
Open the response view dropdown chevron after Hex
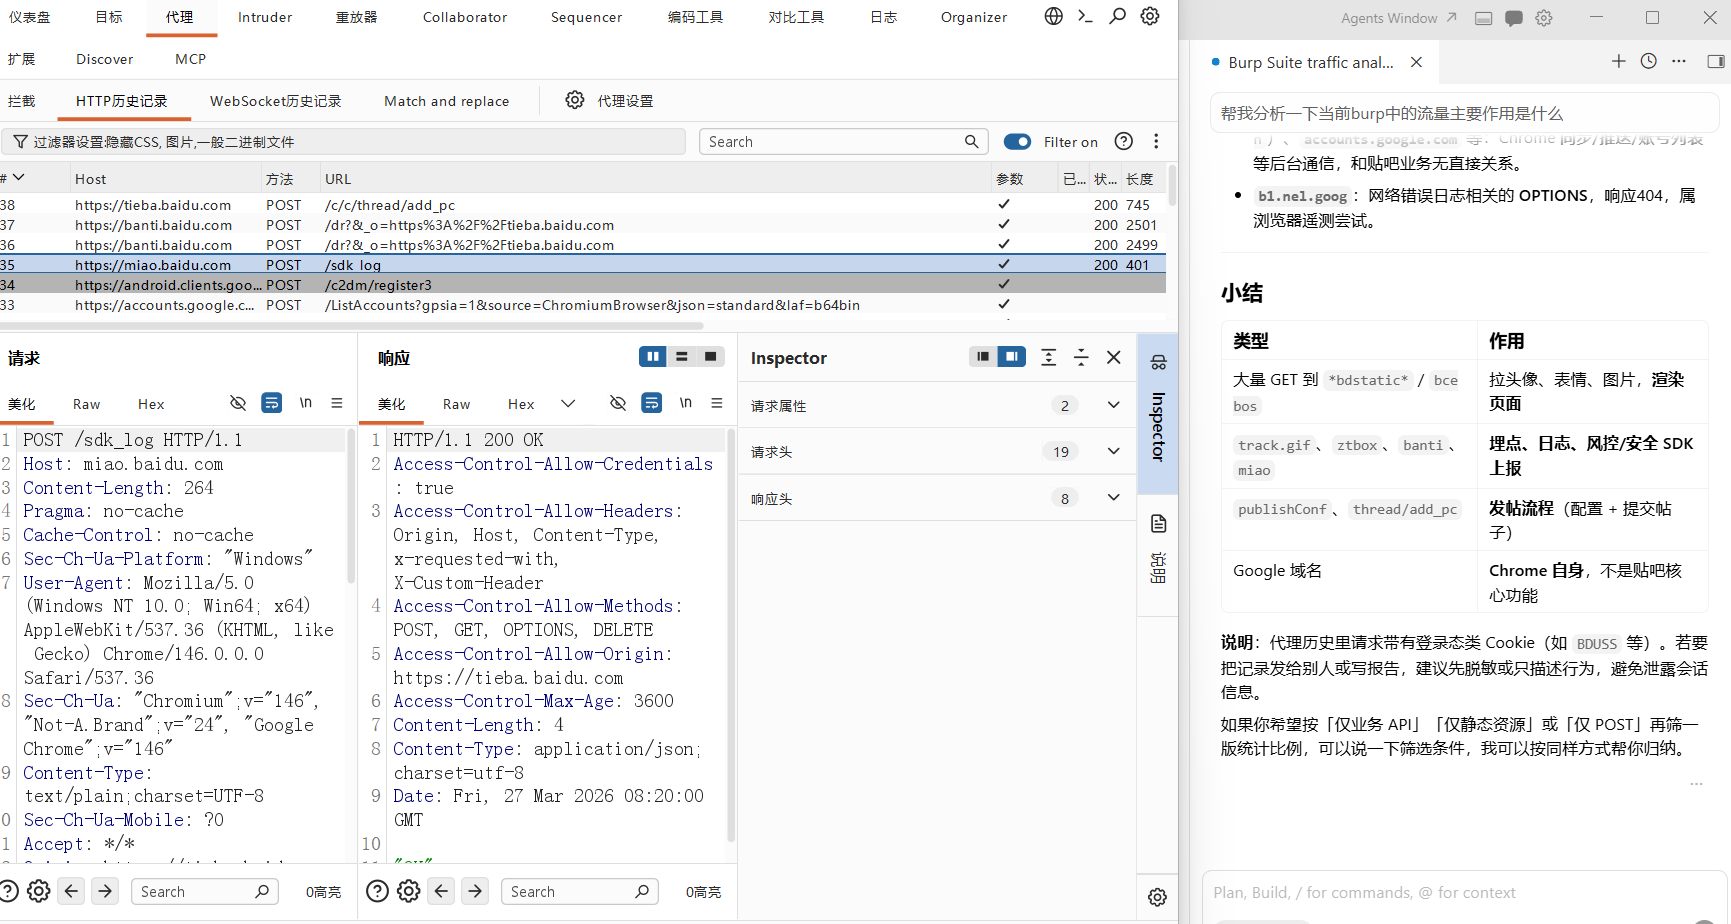pyautogui.click(x=568, y=403)
